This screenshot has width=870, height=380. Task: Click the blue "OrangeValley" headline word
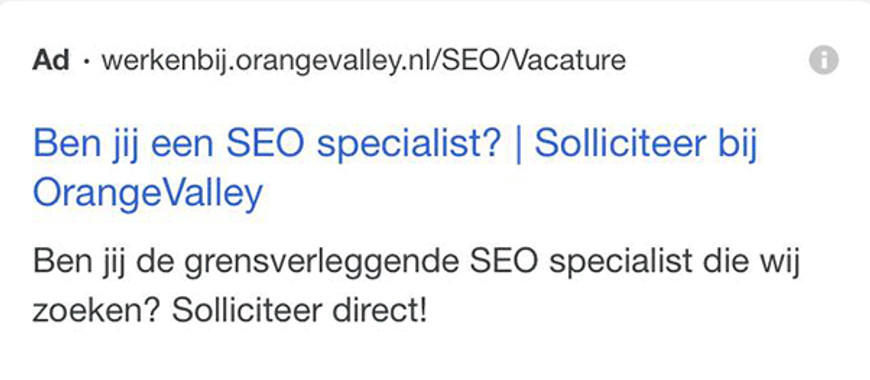coord(148,194)
